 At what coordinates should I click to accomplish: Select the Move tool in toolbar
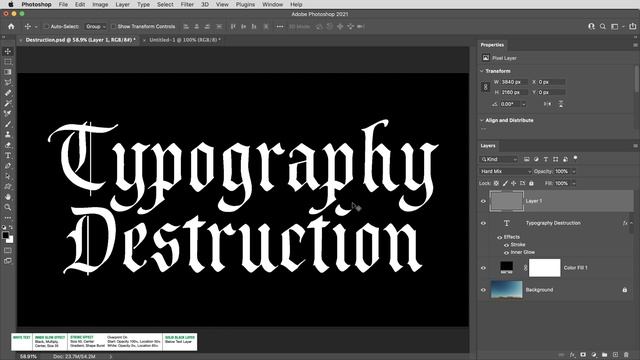[x=8, y=51]
